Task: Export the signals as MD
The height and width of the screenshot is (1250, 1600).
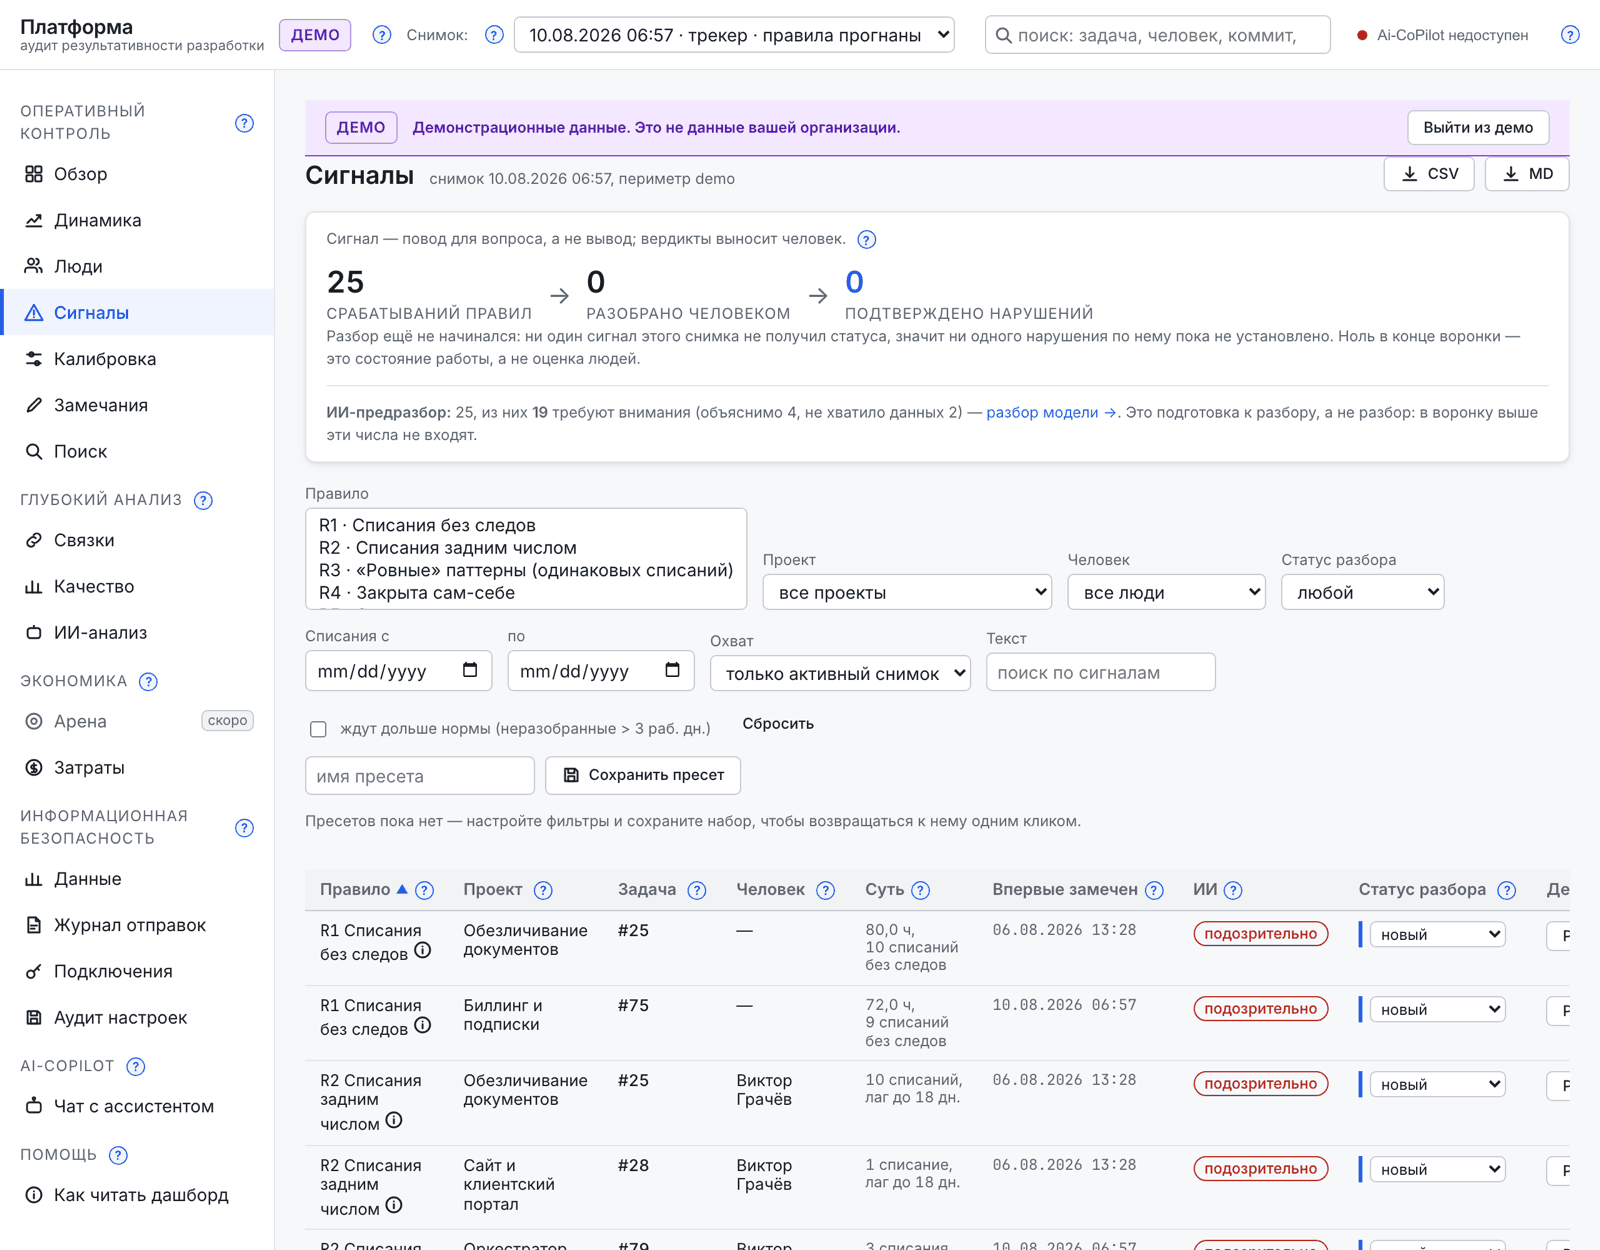Action: pos(1527,174)
